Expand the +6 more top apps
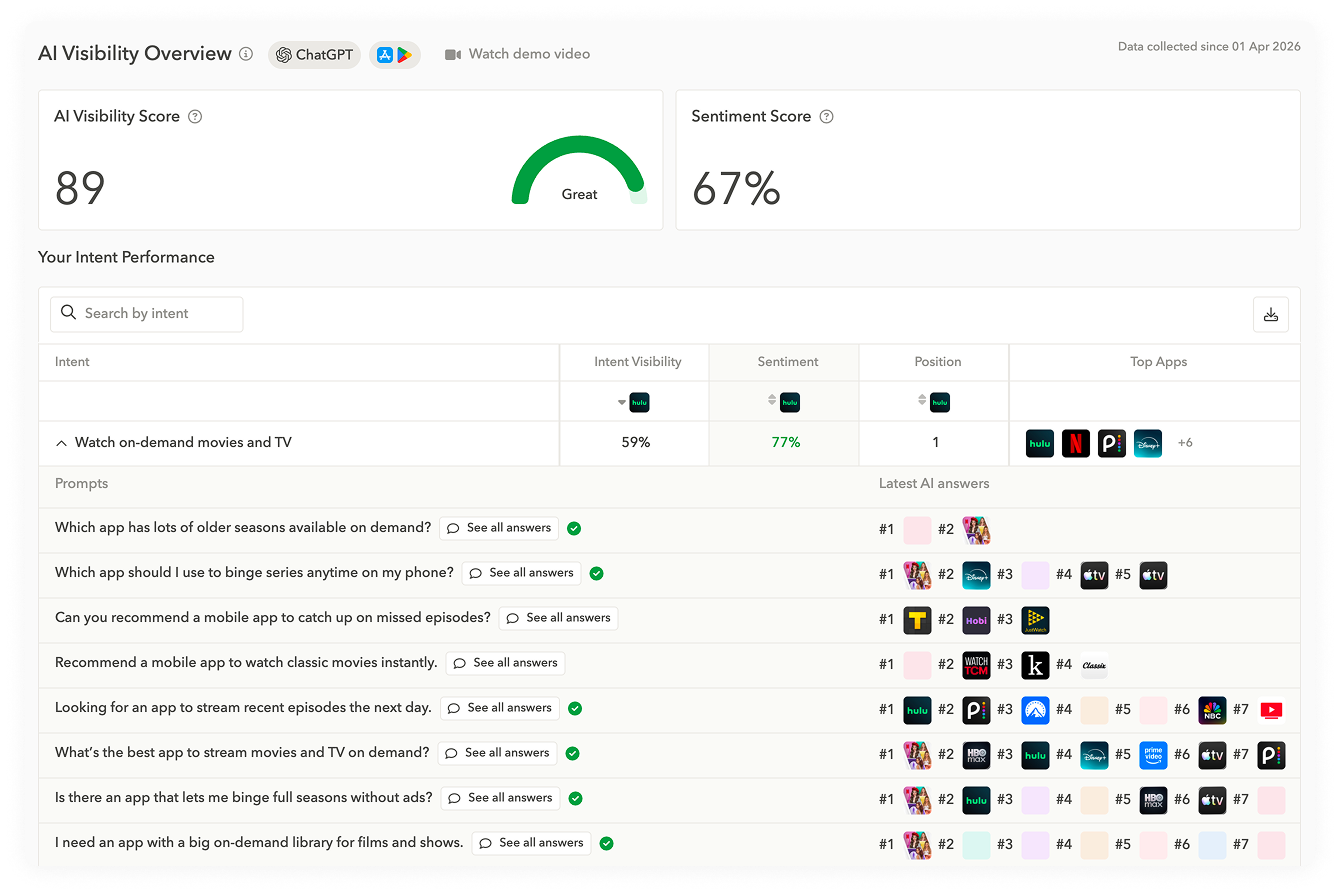1340x895 pixels. pos(1185,443)
